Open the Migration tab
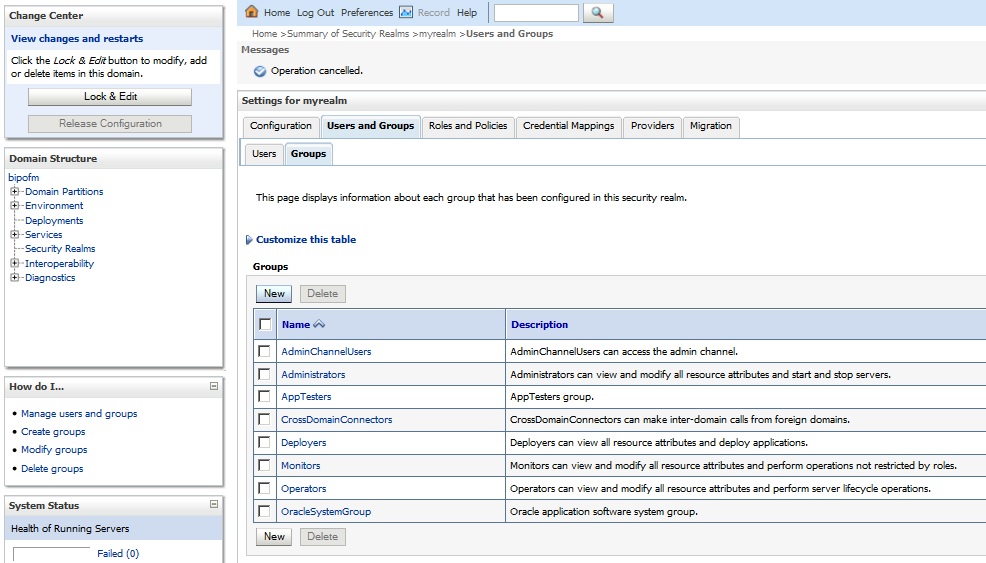 (711, 126)
